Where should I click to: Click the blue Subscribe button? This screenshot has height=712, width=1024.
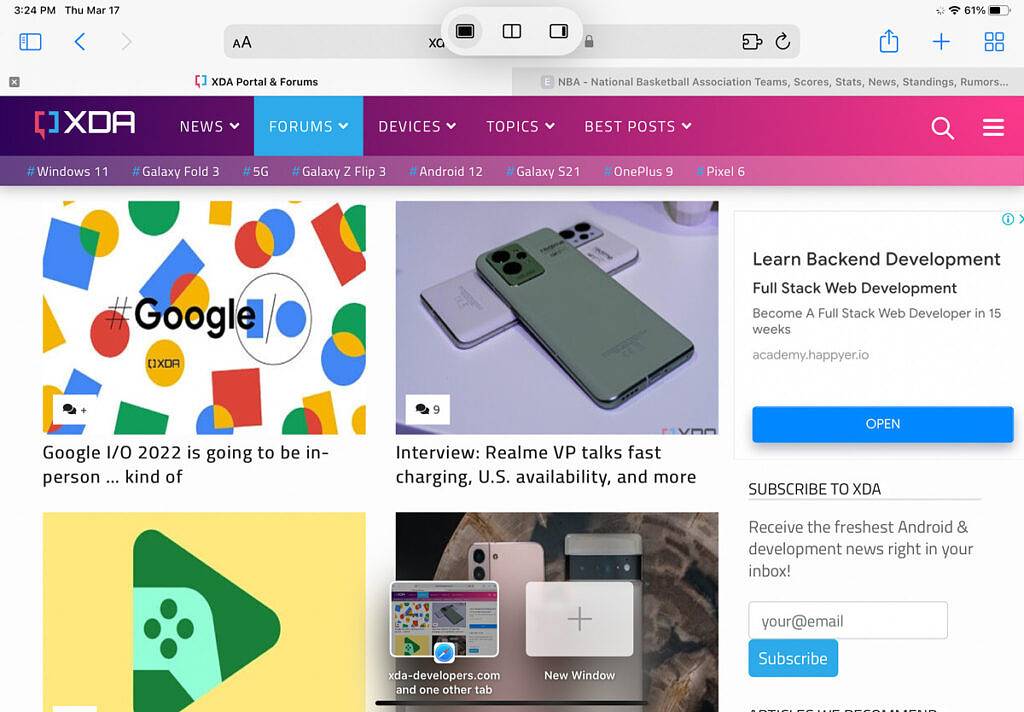793,658
